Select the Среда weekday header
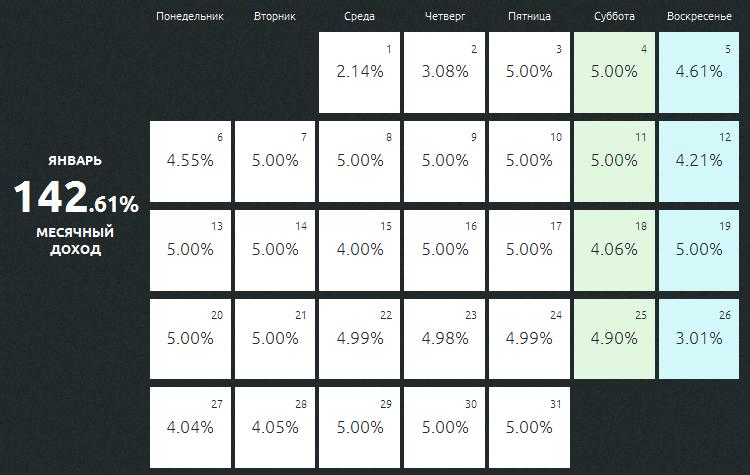The height and width of the screenshot is (475, 750). [x=360, y=16]
